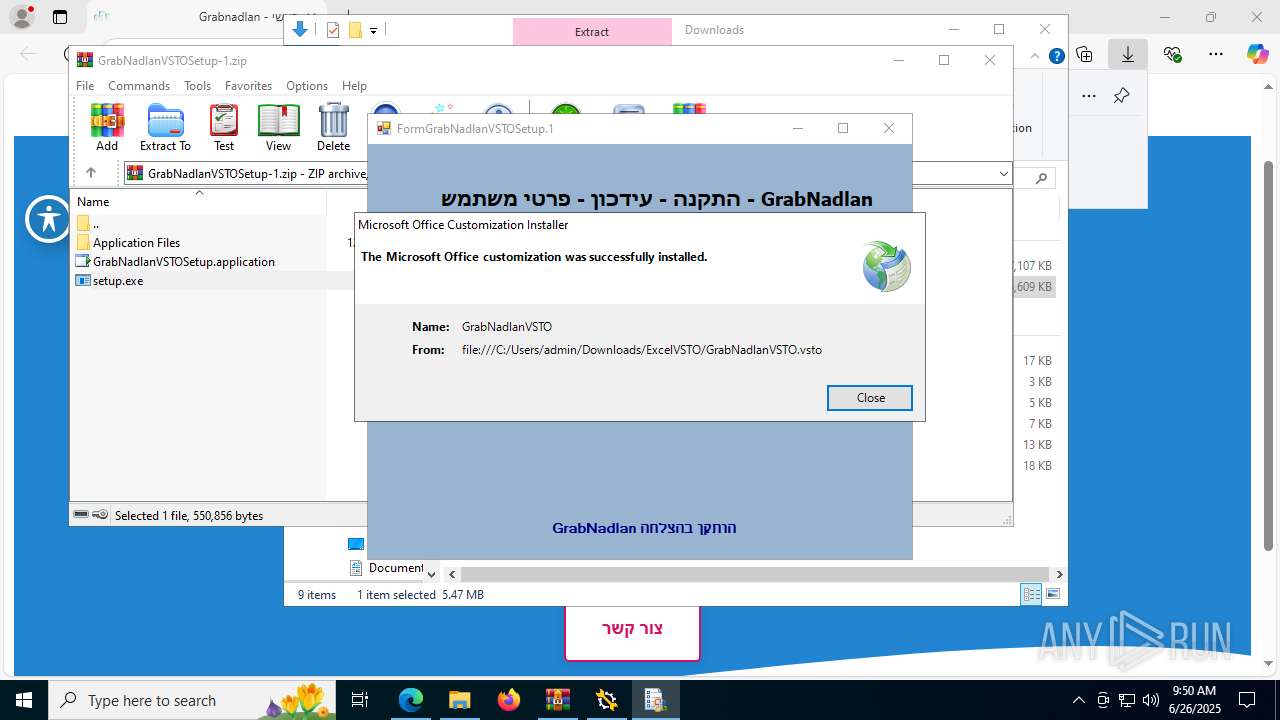Click the Explorer search magnifier box

tap(1041, 179)
